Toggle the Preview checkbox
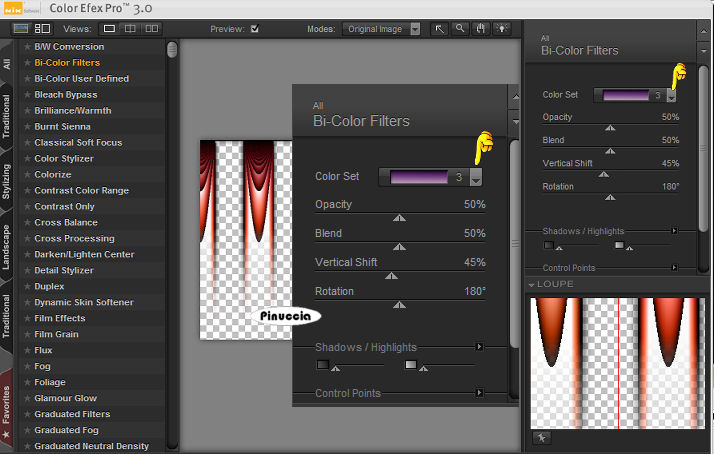 [x=255, y=29]
